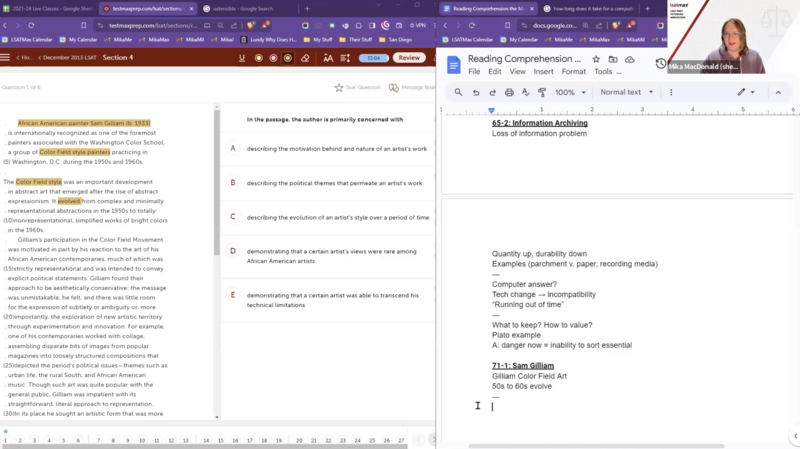
Task: Select the eraser tool in LSAT toolbar
Action: tap(306, 58)
